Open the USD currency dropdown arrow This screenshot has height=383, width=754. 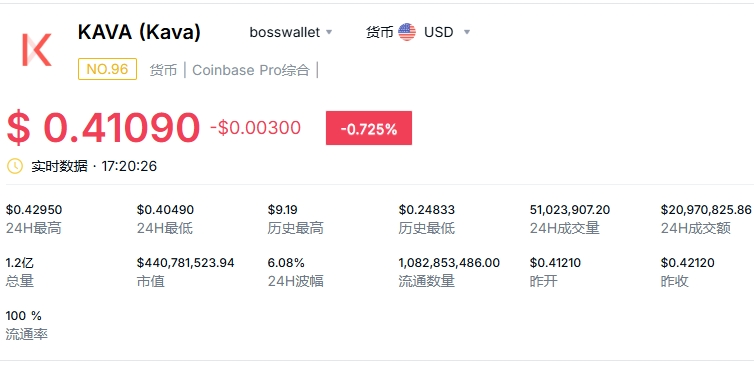pos(466,32)
